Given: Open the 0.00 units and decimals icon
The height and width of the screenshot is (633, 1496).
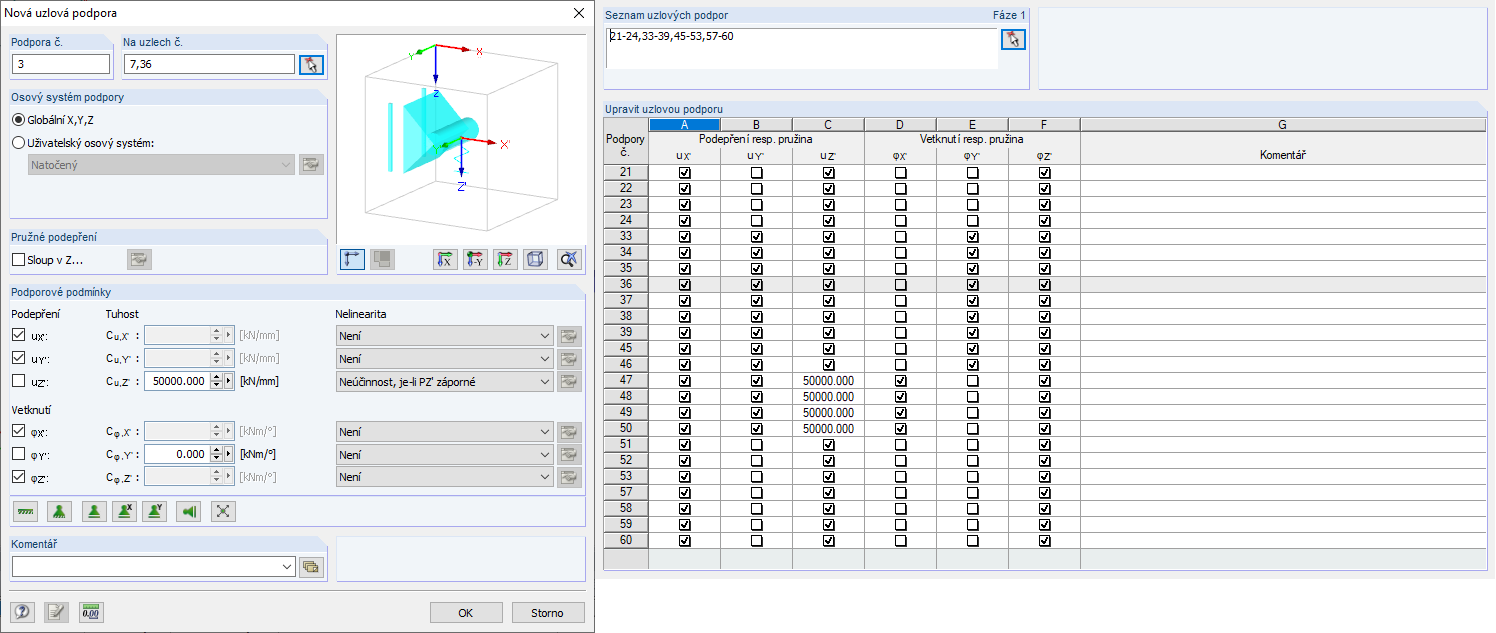Looking at the screenshot, I should 92,612.
